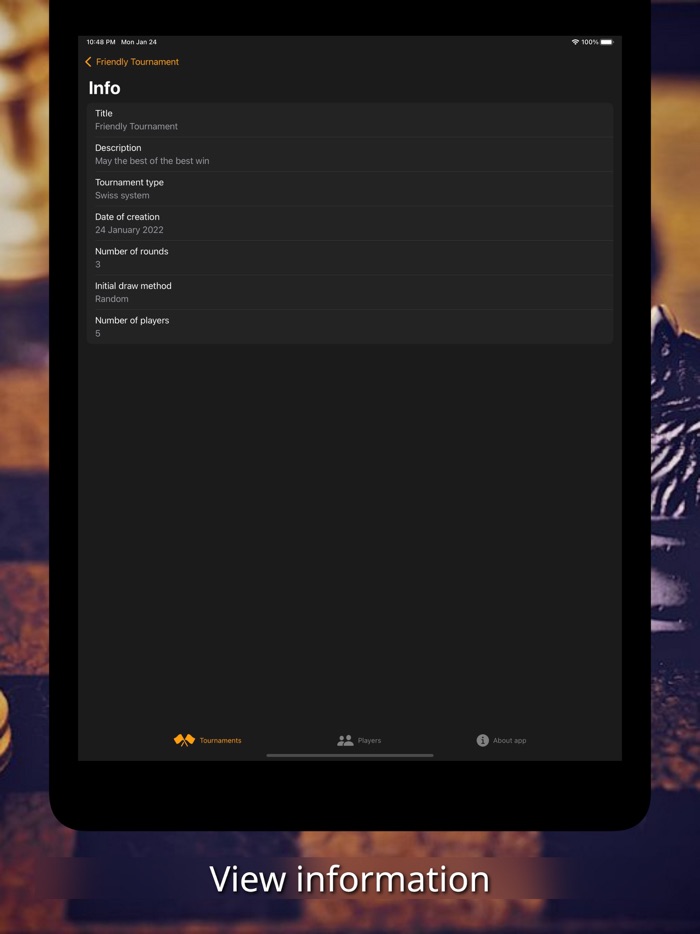Select the Description row

tap(350, 154)
